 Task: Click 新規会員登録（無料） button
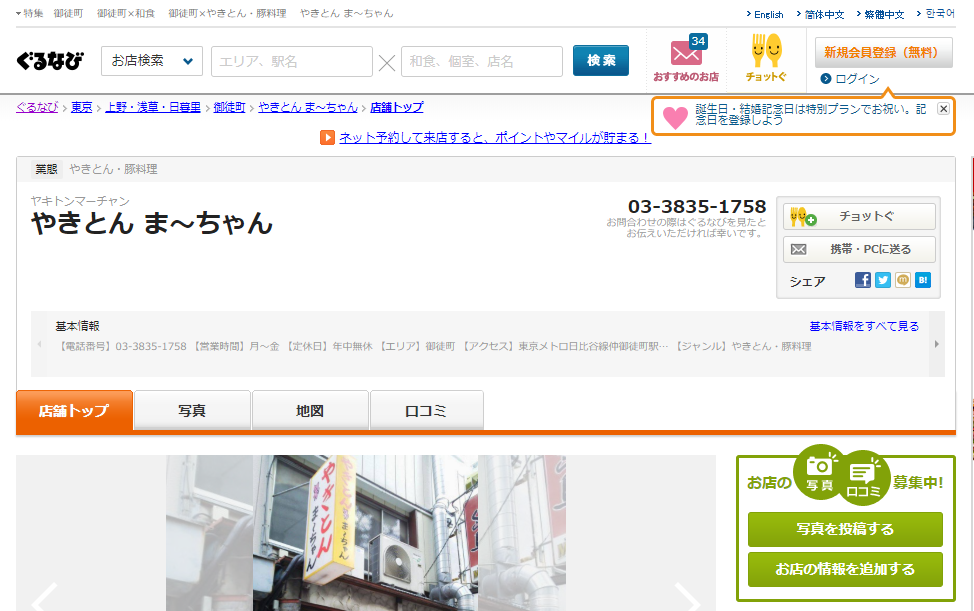point(883,53)
